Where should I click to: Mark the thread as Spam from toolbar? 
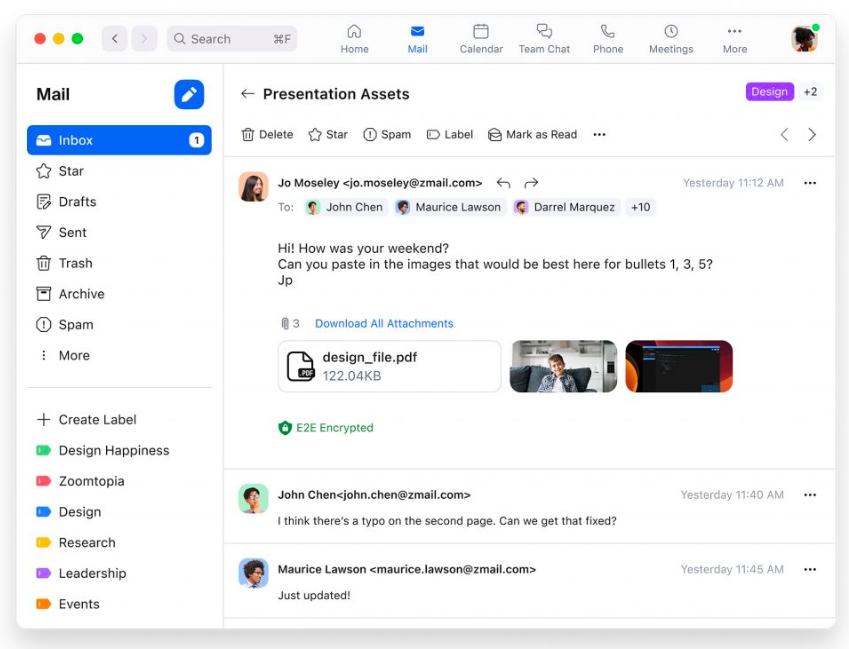pyautogui.click(x=387, y=134)
